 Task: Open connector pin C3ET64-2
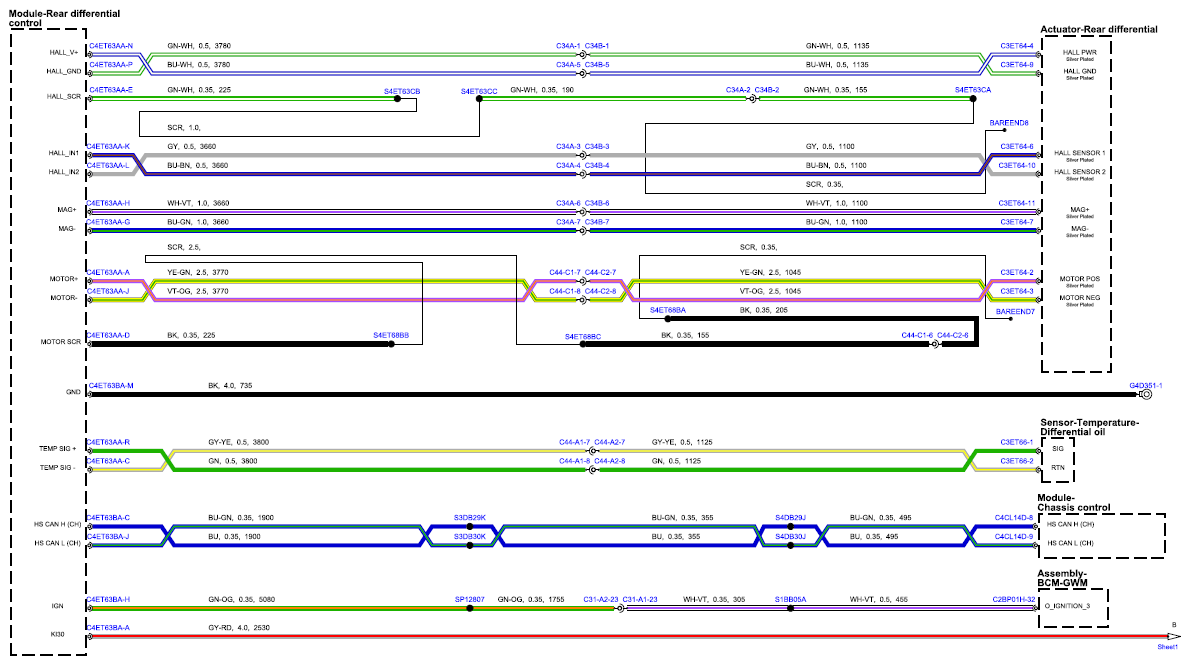coord(1017,273)
